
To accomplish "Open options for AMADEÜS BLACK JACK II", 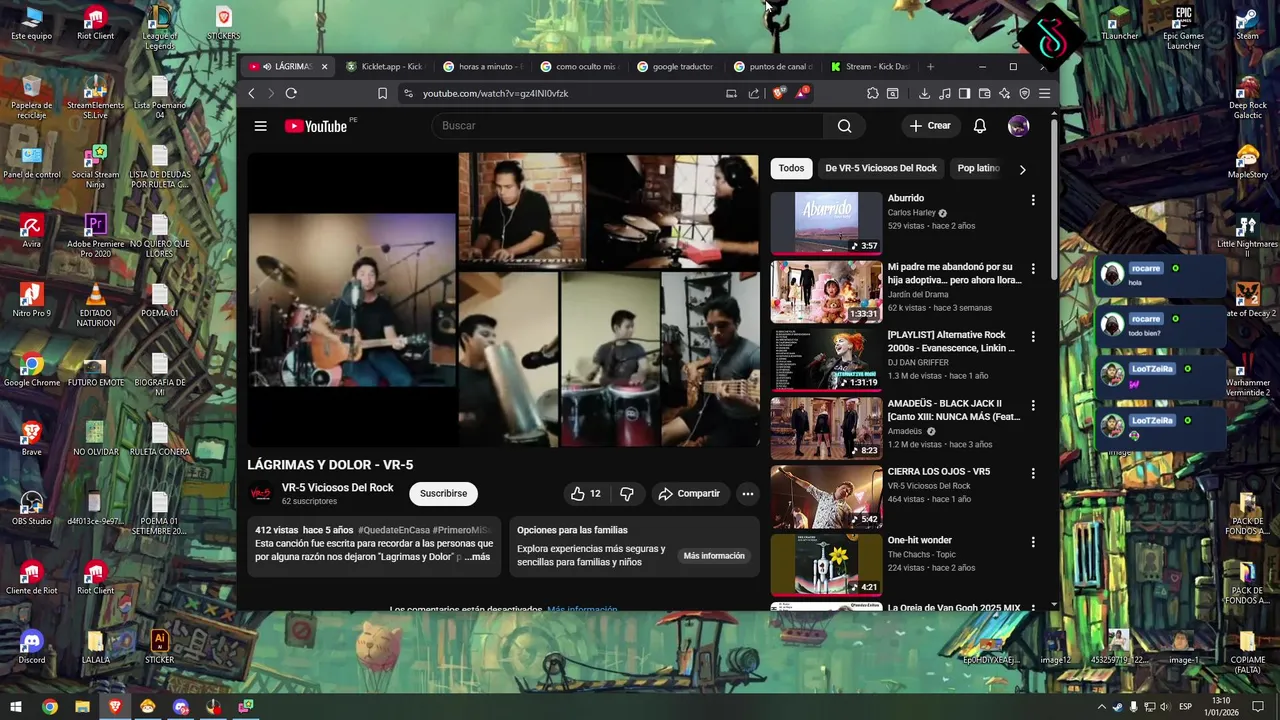I will coord(1033,405).
